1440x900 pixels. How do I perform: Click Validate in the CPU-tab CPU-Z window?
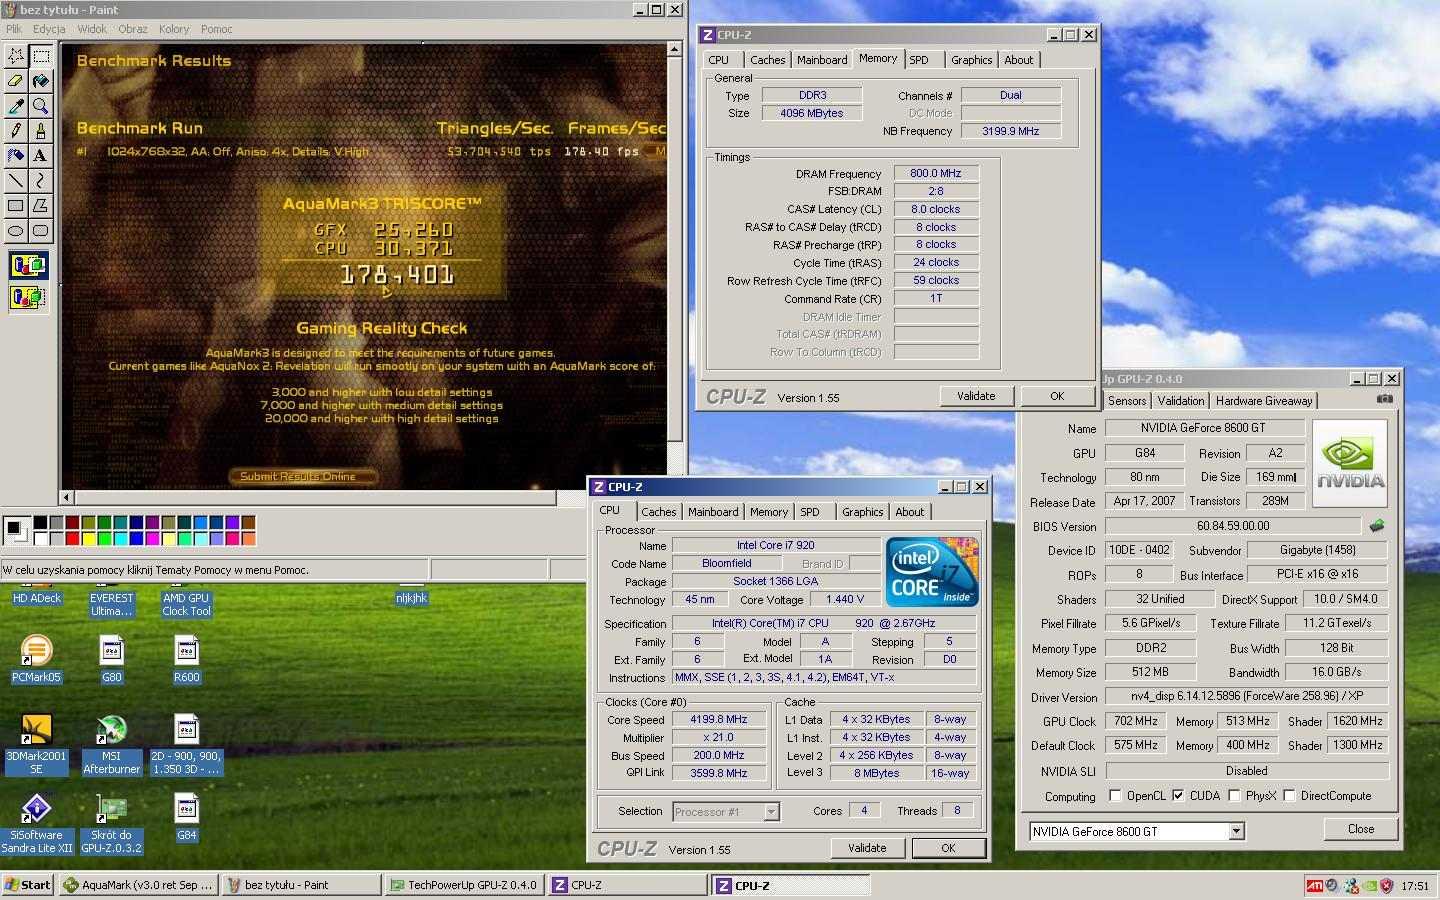click(x=867, y=848)
